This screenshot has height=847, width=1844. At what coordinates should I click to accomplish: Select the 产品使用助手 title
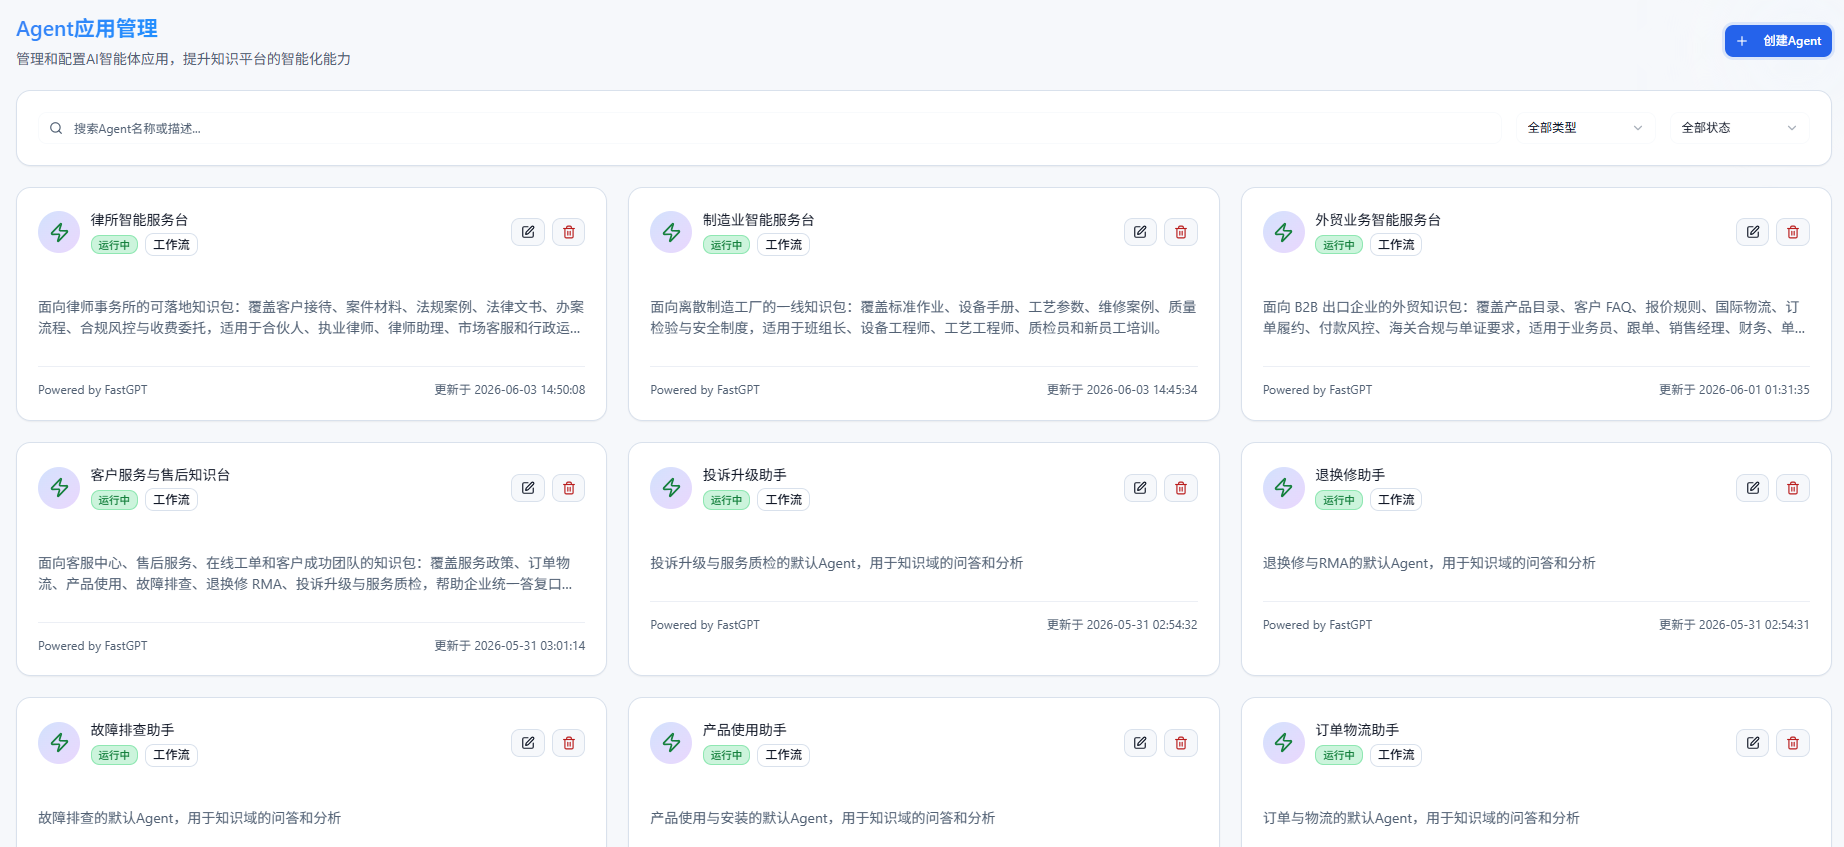(x=744, y=730)
